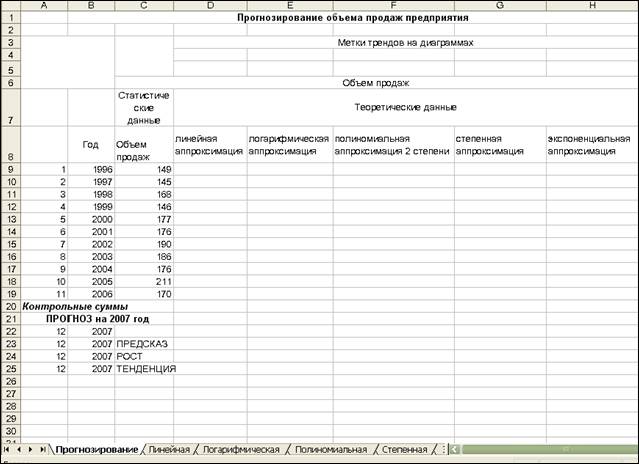Select column B header
Screen dimensions: 639x464
[91, 5]
